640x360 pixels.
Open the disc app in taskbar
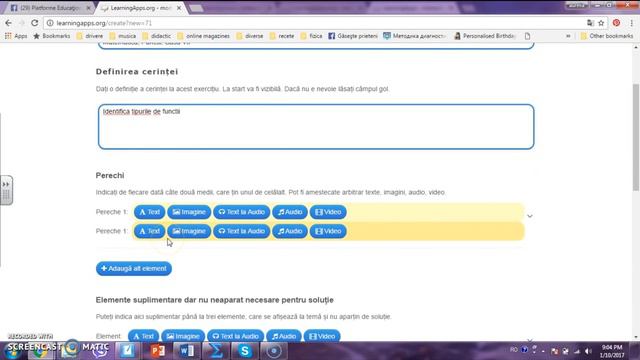(273, 351)
